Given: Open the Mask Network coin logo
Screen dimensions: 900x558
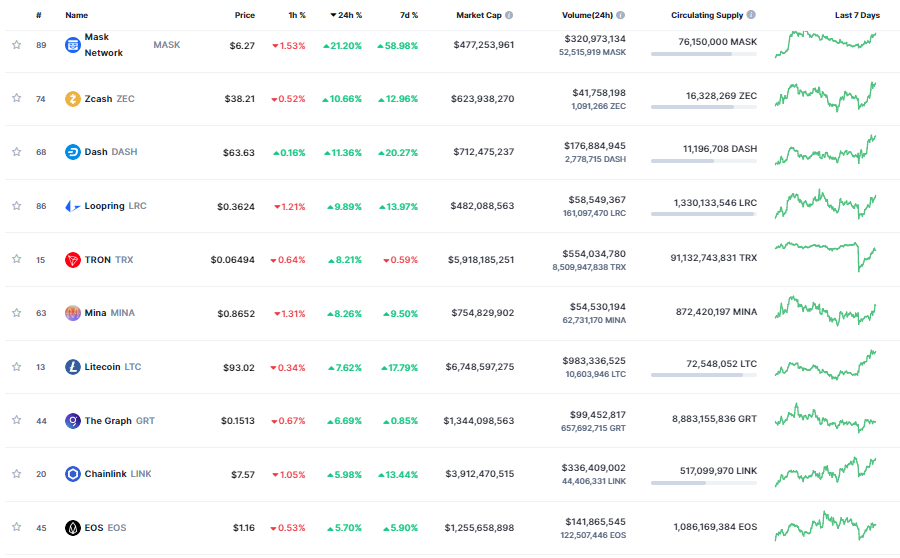Looking at the screenshot, I should tap(73, 45).
